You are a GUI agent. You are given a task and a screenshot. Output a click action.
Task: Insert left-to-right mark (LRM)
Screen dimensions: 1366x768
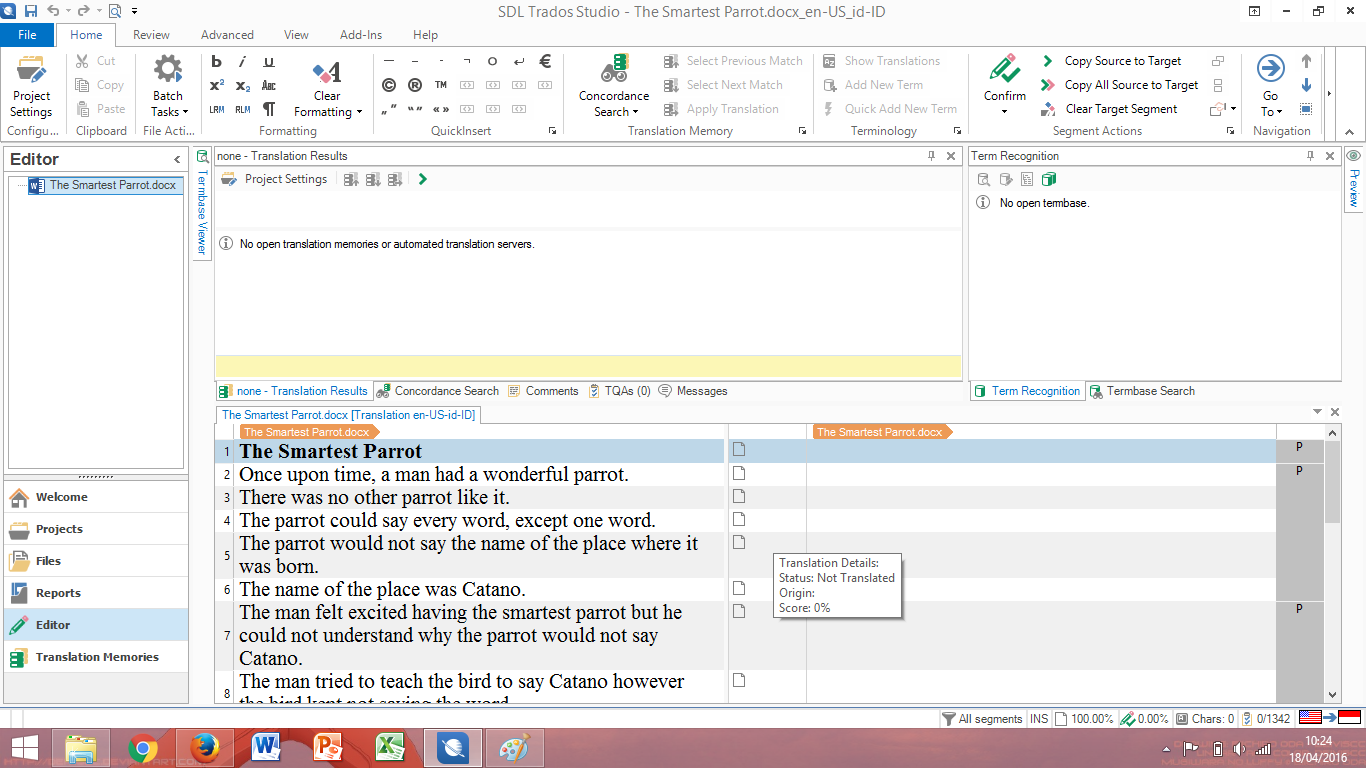(217, 109)
